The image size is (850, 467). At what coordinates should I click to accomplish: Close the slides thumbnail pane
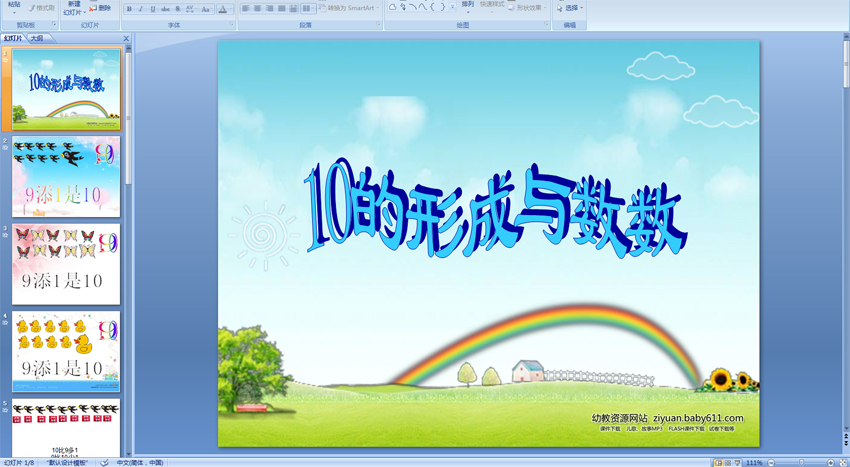[x=126, y=39]
